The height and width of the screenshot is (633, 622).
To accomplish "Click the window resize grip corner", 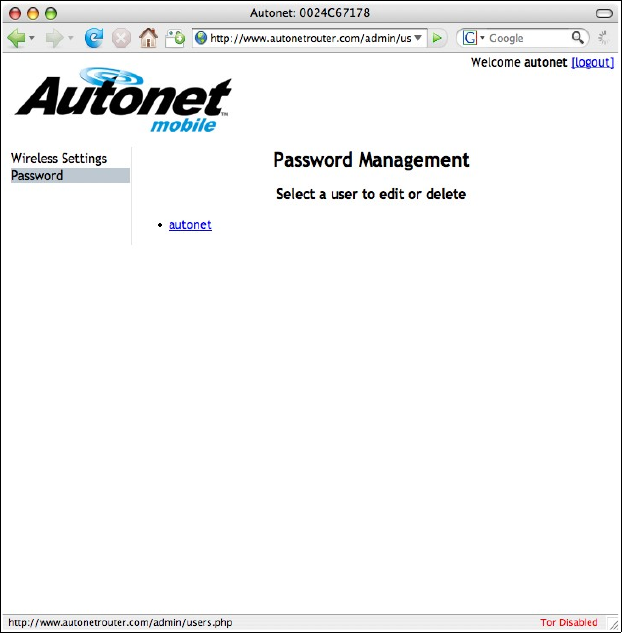I will (x=614, y=624).
